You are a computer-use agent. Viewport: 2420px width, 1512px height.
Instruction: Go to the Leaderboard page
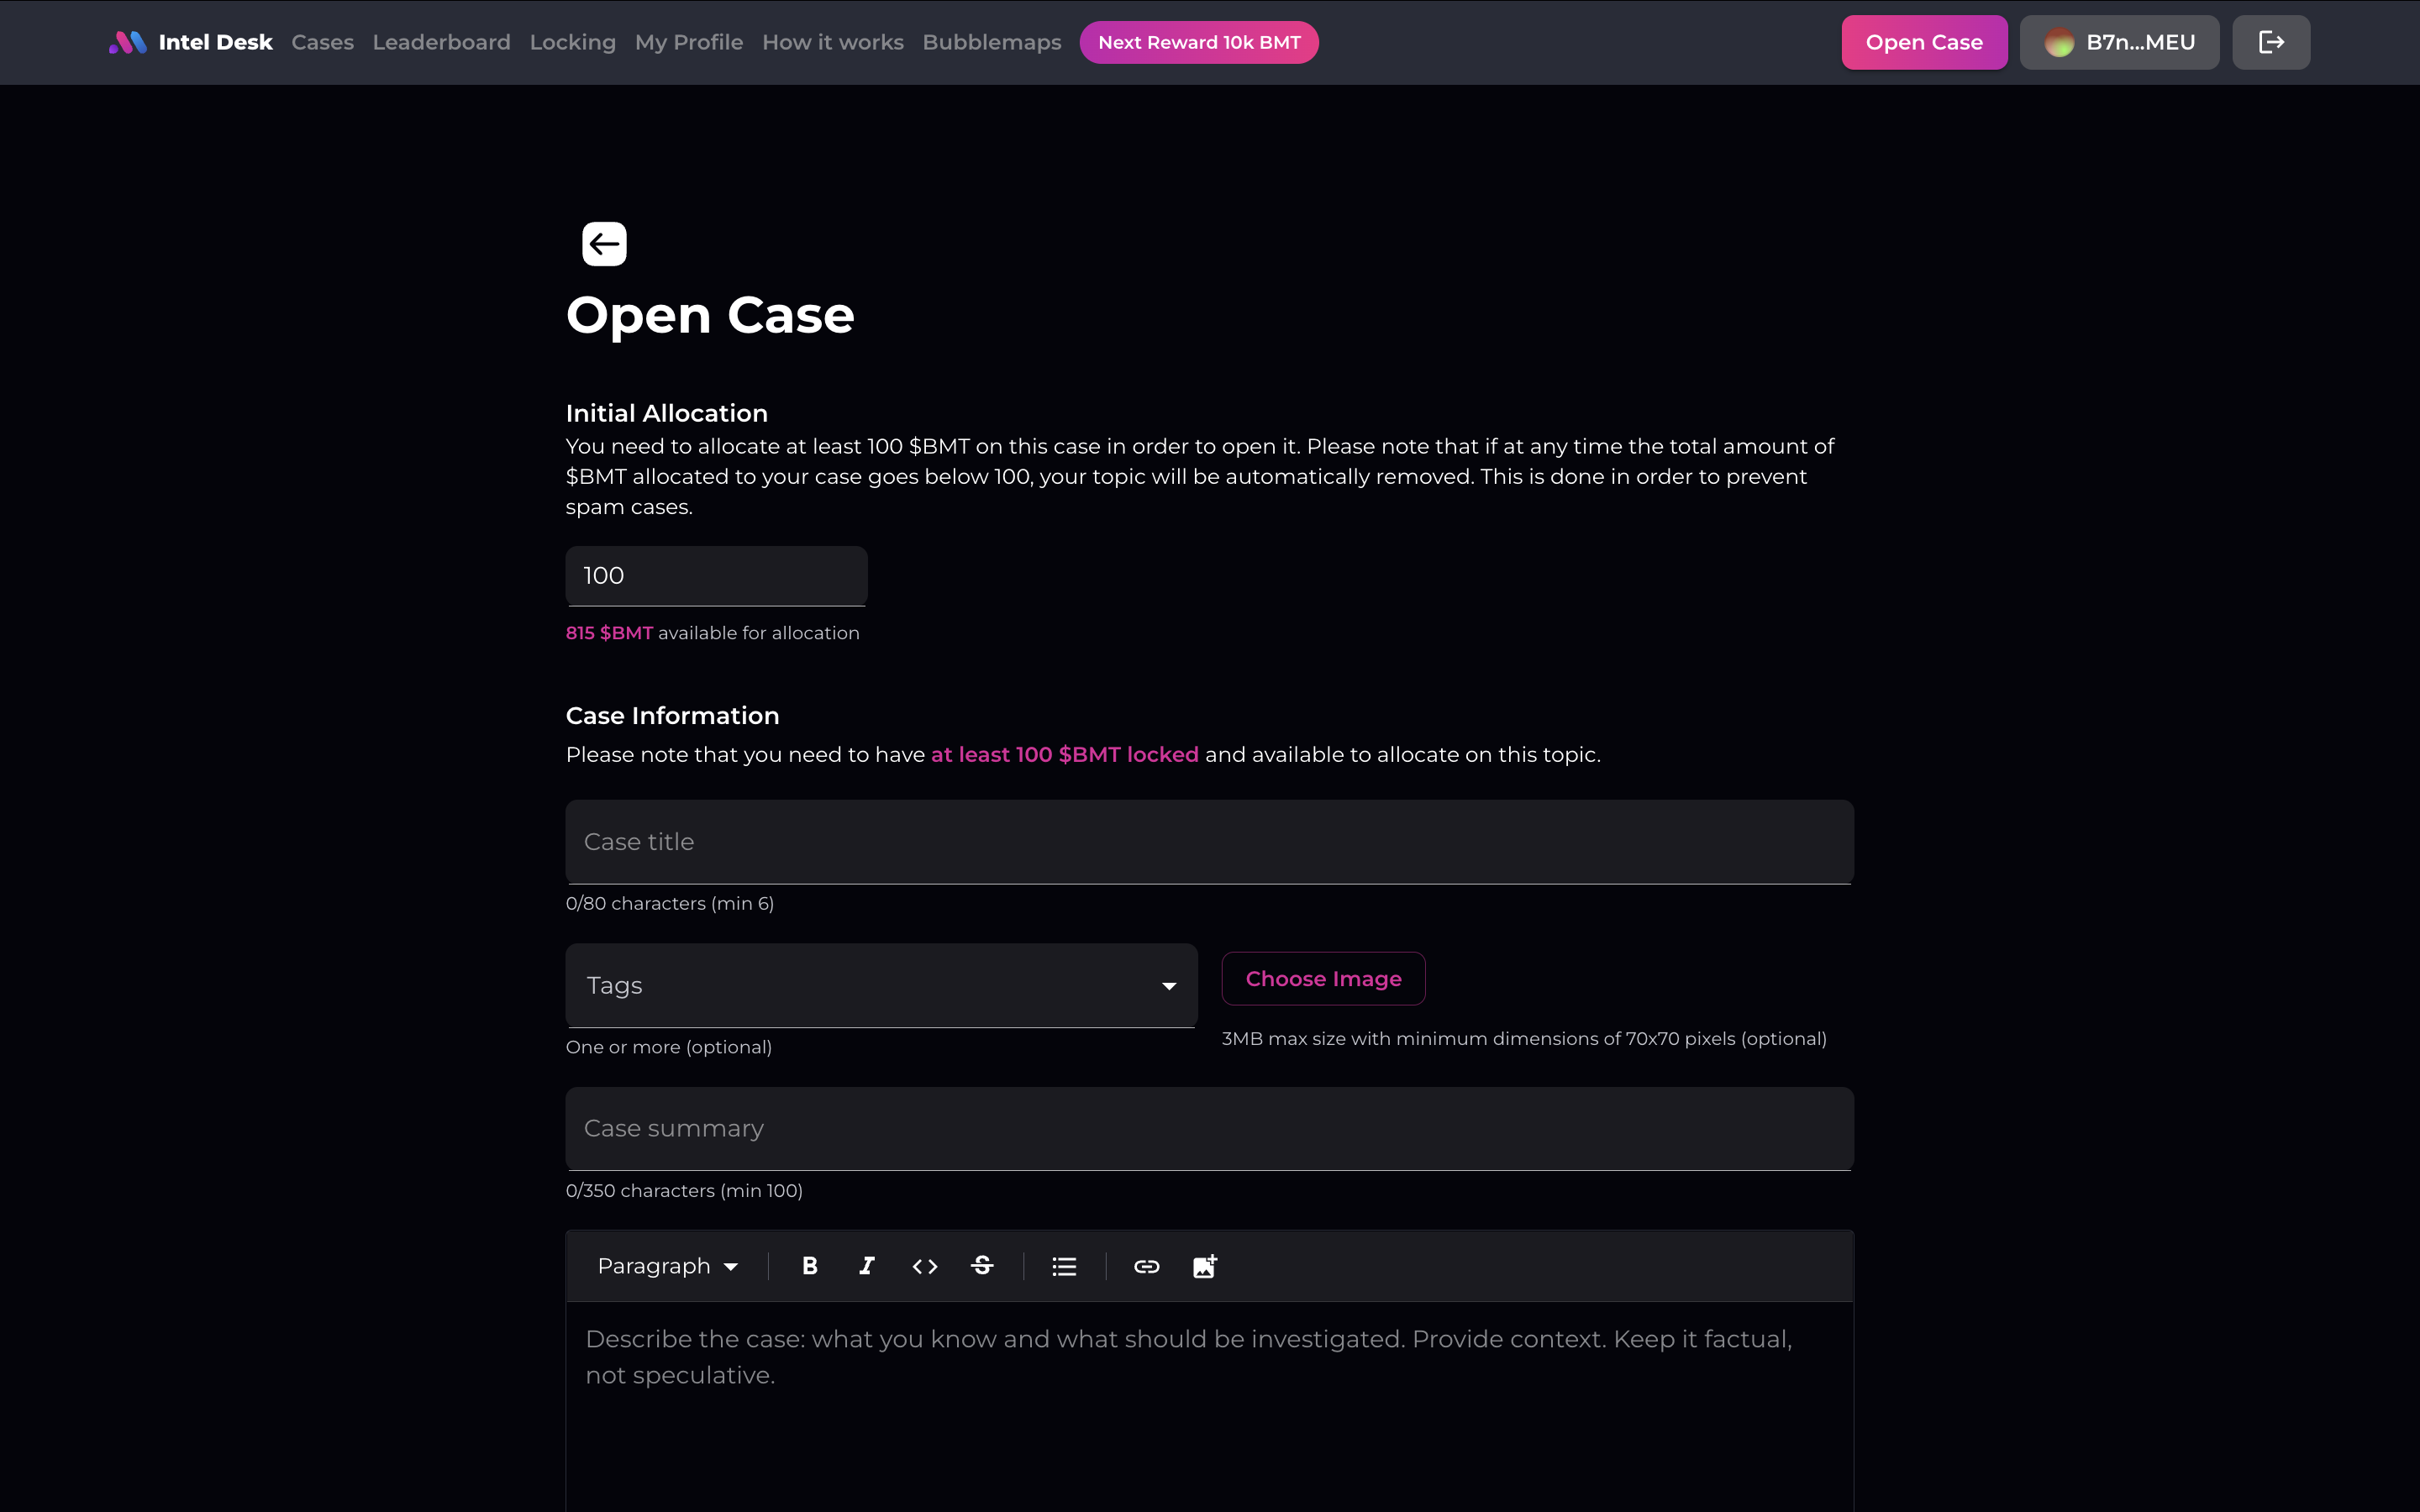click(441, 42)
